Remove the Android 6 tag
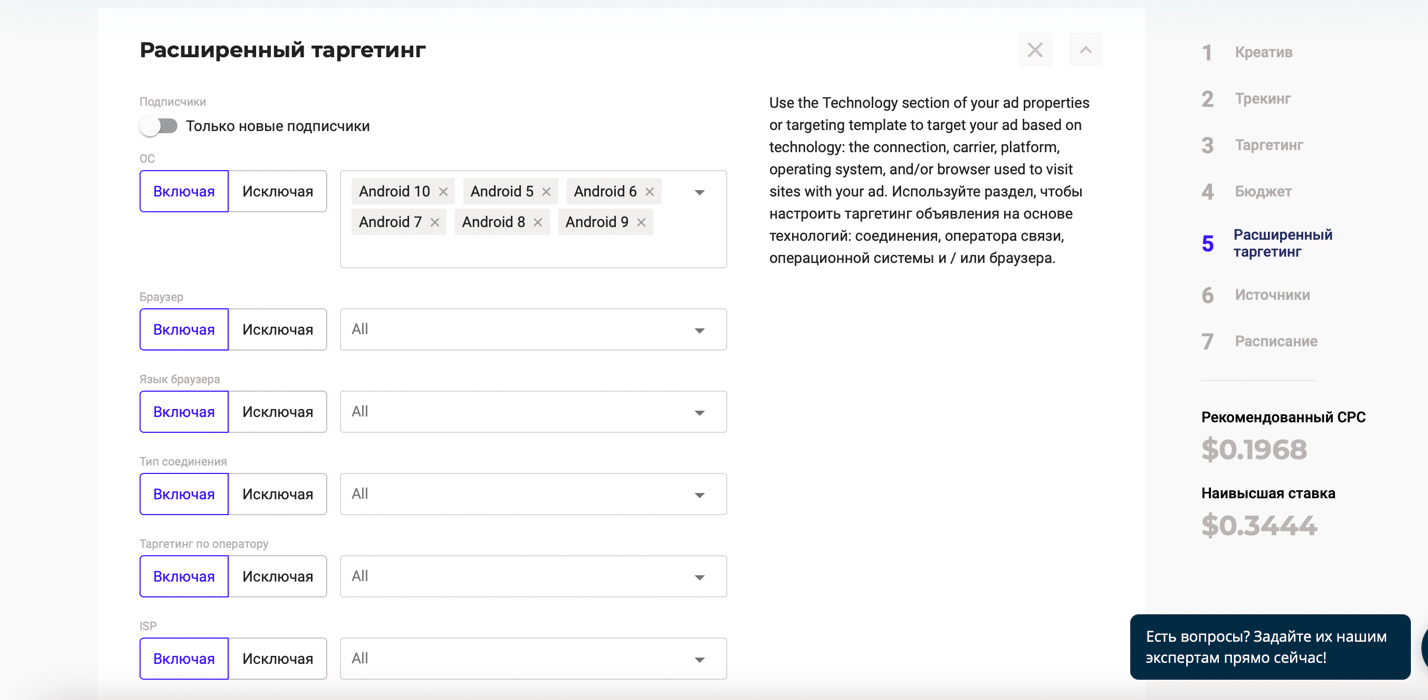1428x700 pixels. click(650, 192)
